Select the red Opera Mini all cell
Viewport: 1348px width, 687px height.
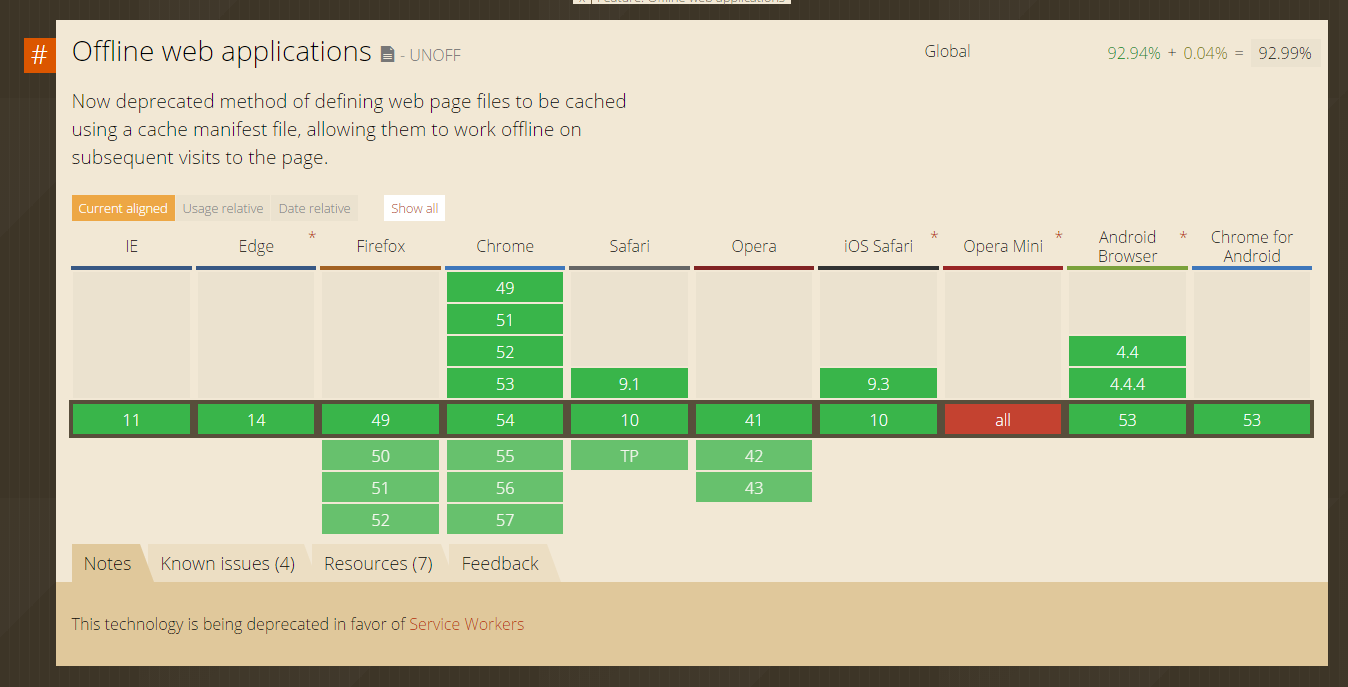click(x=1003, y=420)
